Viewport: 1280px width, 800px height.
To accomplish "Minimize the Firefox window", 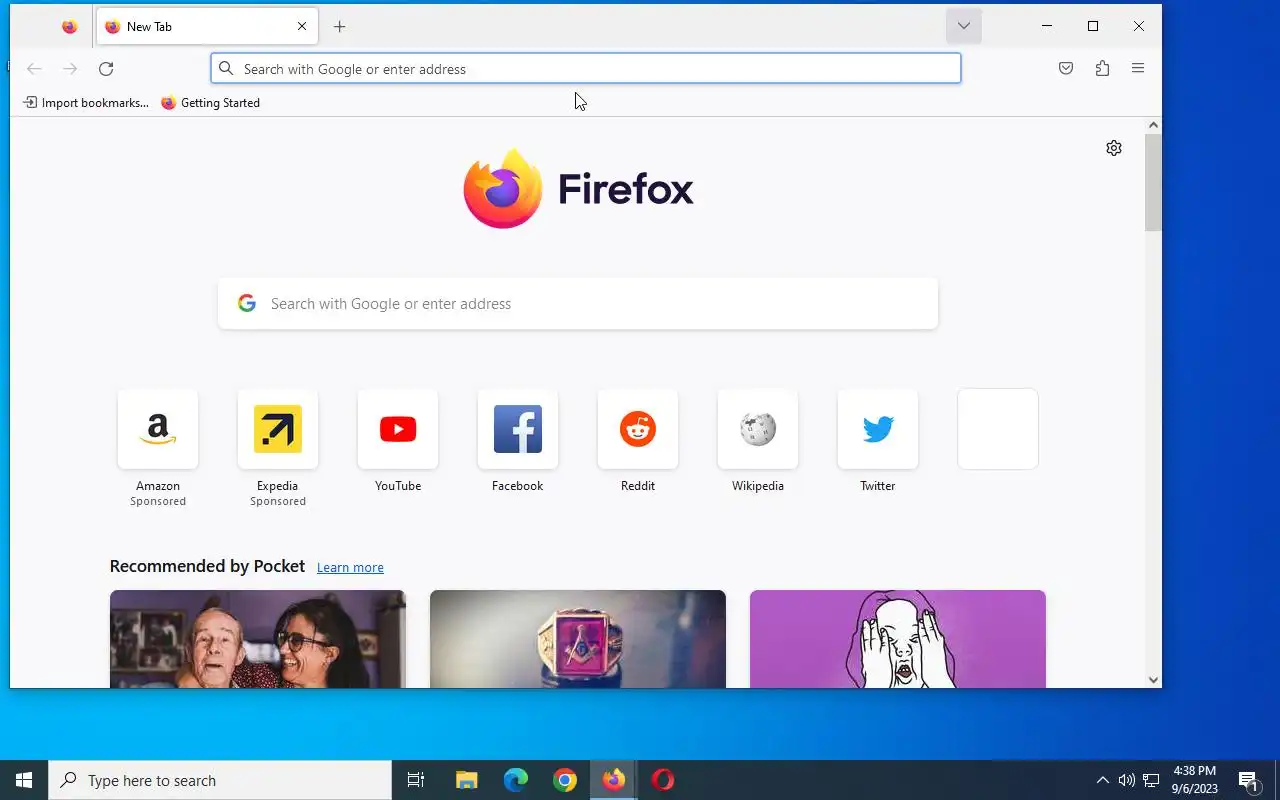I will click(1047, 26).
